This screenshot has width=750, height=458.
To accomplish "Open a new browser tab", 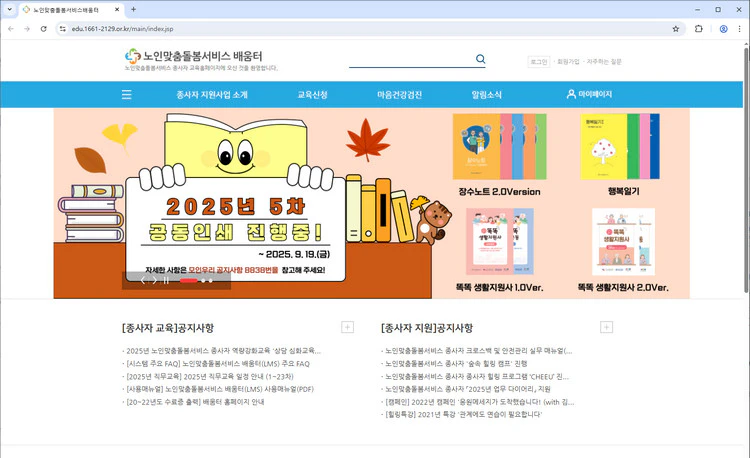I will (134, 9).
